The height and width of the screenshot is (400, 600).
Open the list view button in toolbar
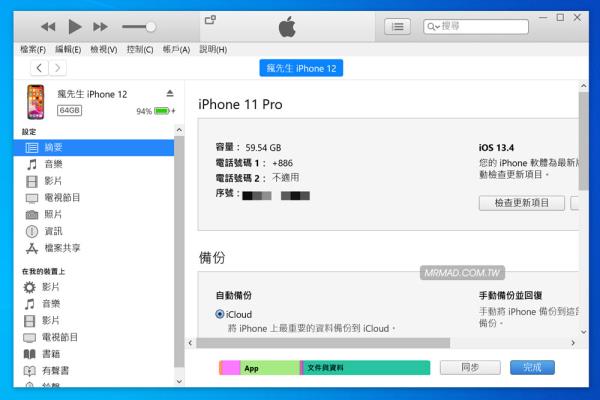point(397,27)
